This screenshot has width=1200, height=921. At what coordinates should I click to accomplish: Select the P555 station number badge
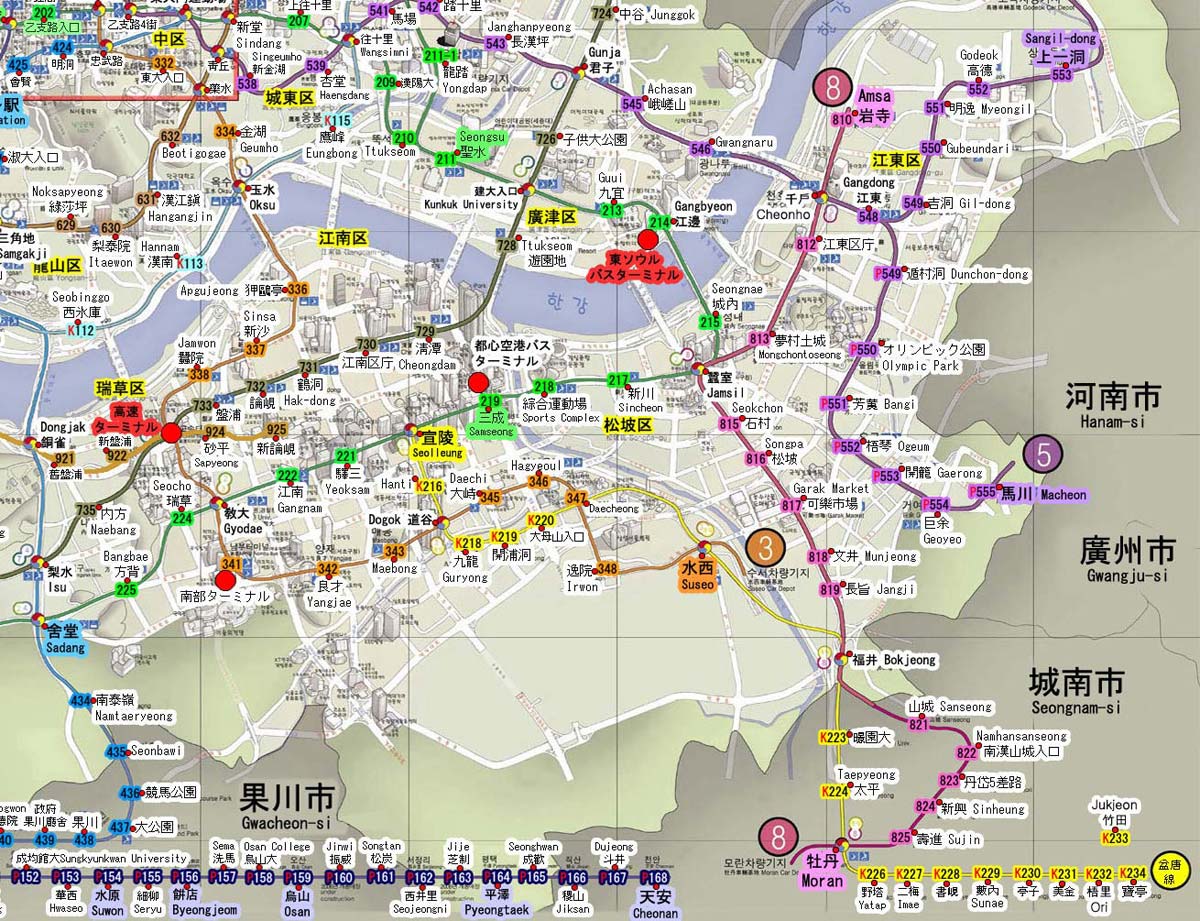tap(983, 493)
